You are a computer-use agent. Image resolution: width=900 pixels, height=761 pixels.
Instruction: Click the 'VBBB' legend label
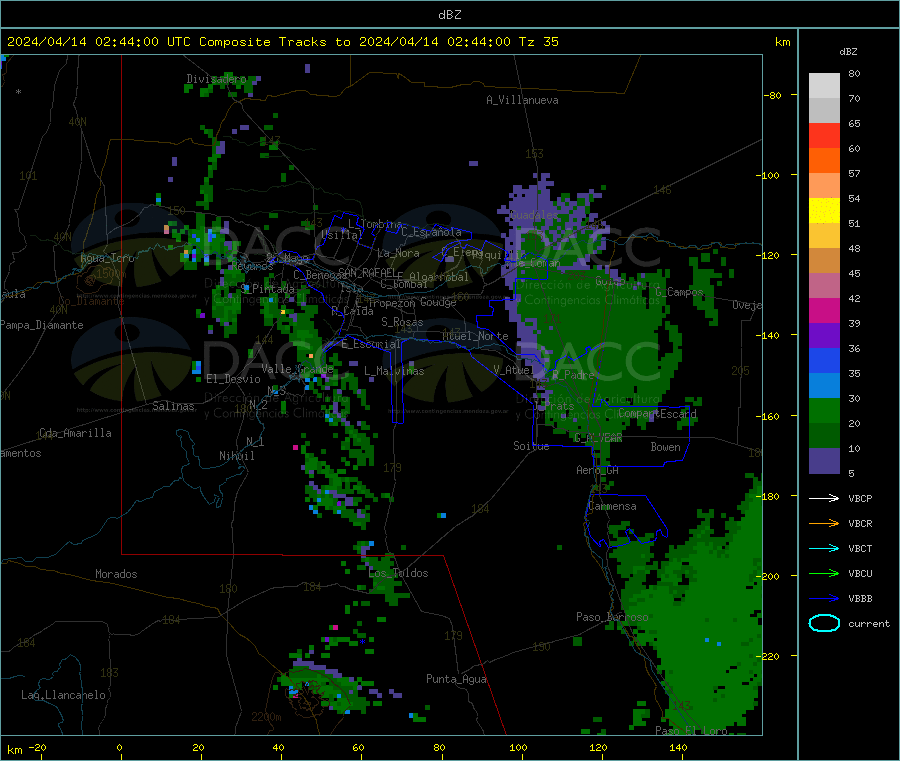point(860,599)
